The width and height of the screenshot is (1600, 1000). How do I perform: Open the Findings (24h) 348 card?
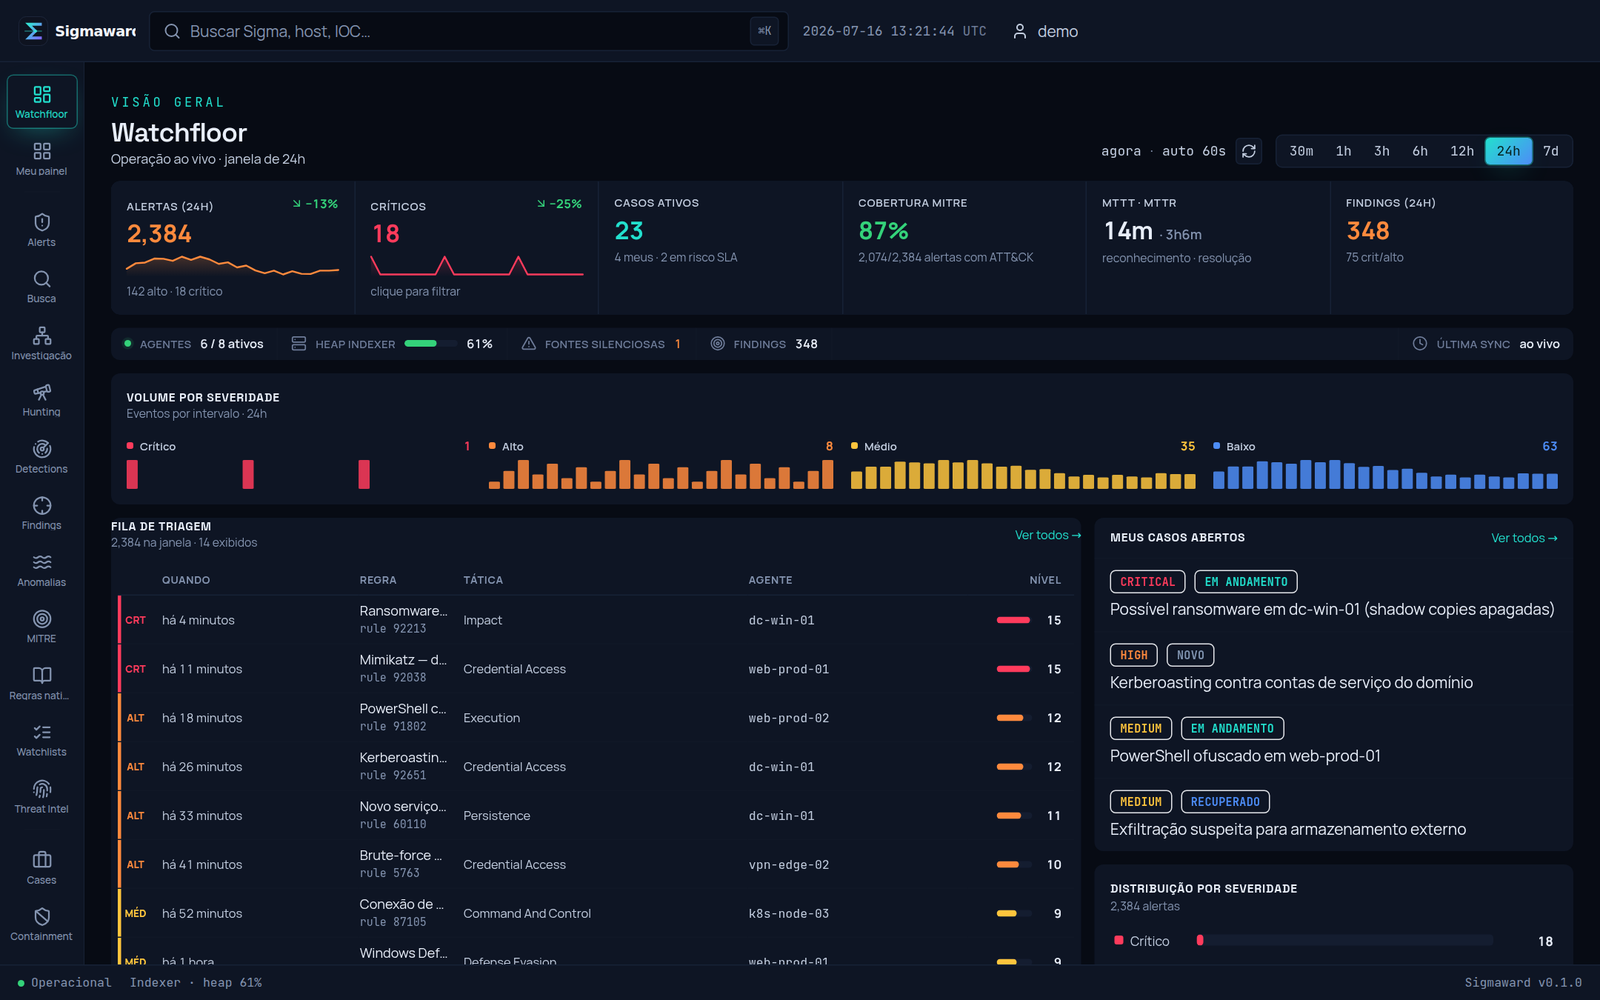point(1452,248)
